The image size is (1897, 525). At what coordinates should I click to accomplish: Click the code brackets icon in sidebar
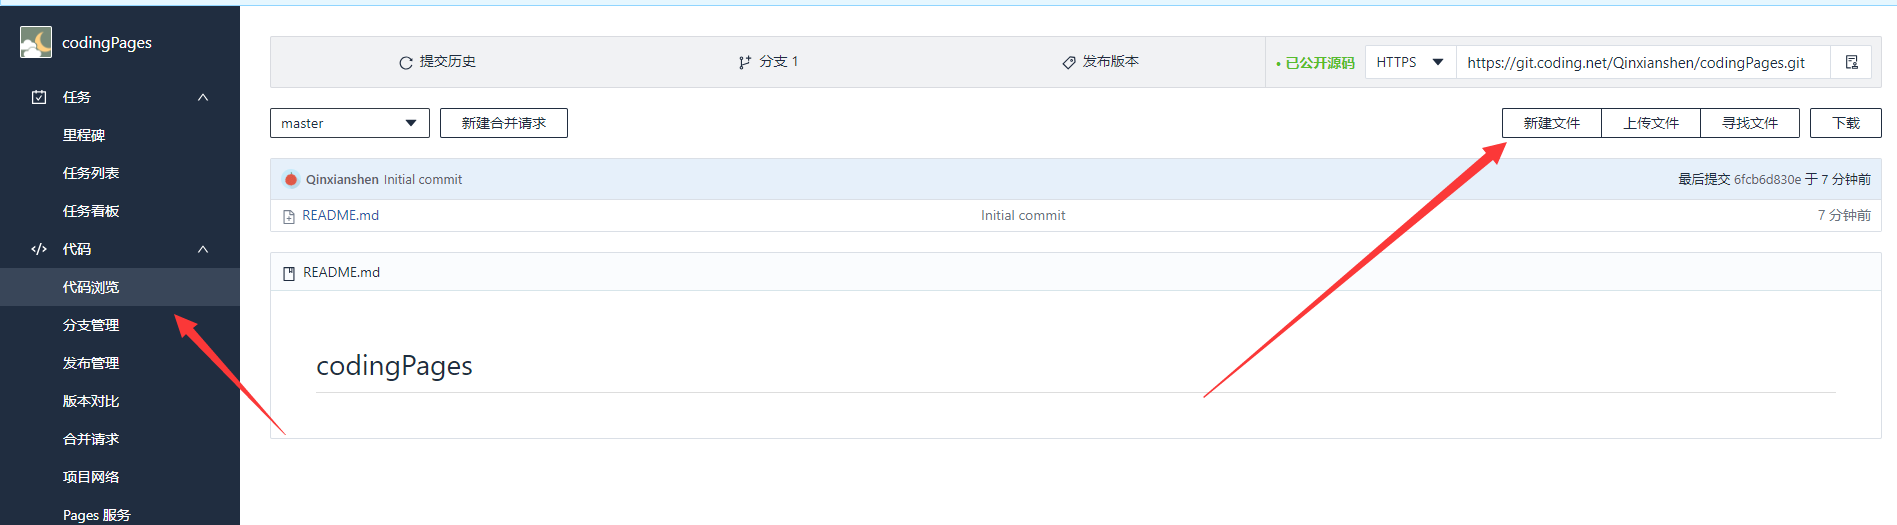[x=39, y=249]
